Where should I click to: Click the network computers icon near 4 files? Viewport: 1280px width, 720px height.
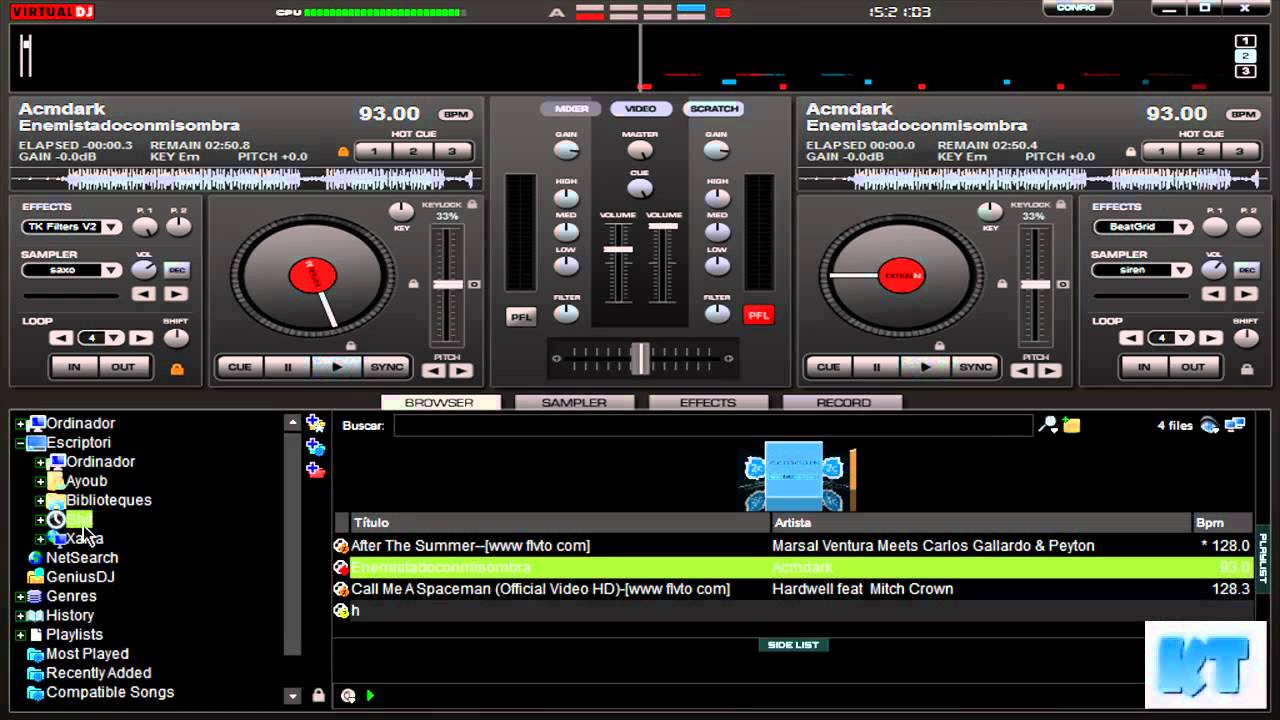pyautogui.click(x=1235, y=425)
